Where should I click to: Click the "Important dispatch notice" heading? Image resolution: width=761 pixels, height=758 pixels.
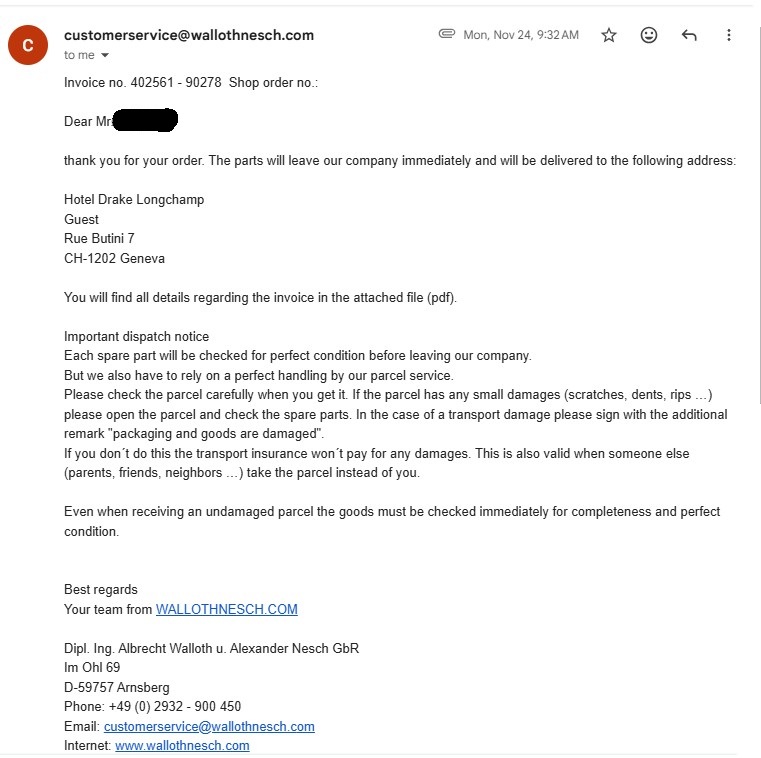pos(137,336)
